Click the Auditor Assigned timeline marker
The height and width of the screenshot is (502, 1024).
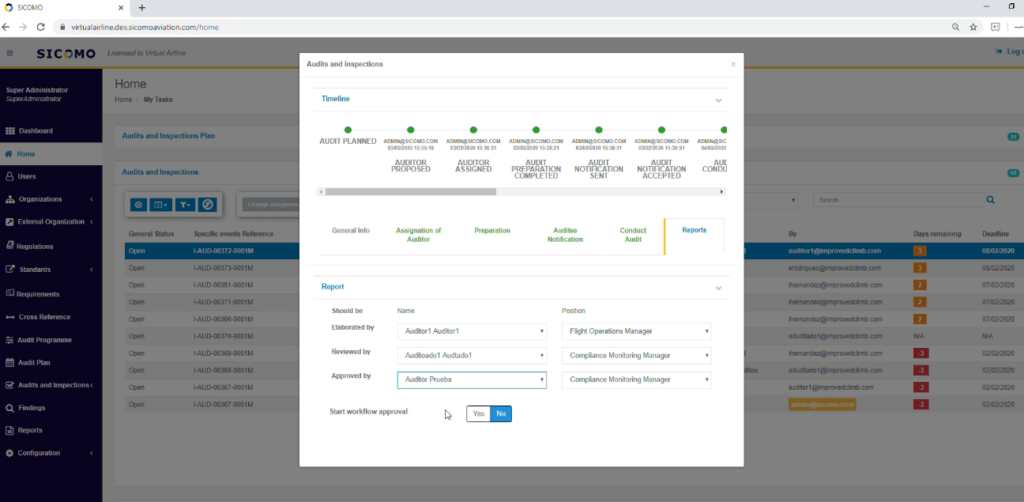tap(473, 130)
